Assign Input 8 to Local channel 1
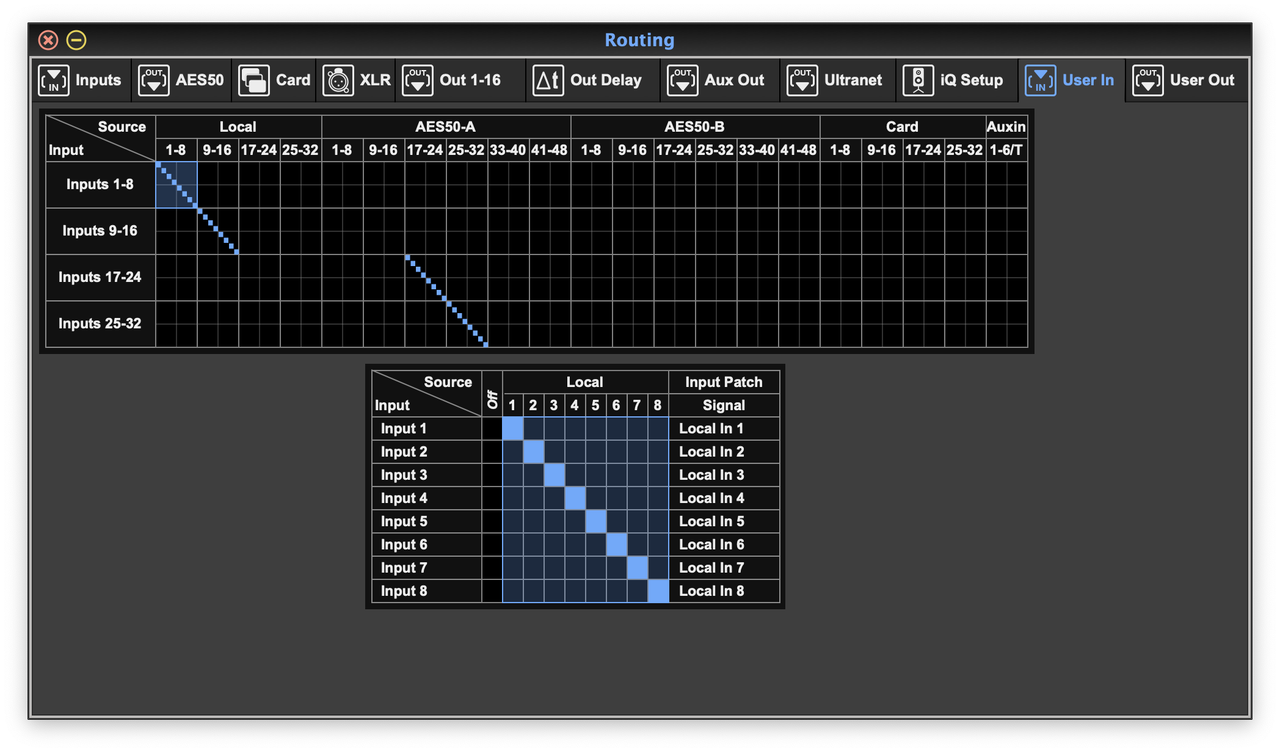This screenshot has height=752, width=1280. [512, 591]
